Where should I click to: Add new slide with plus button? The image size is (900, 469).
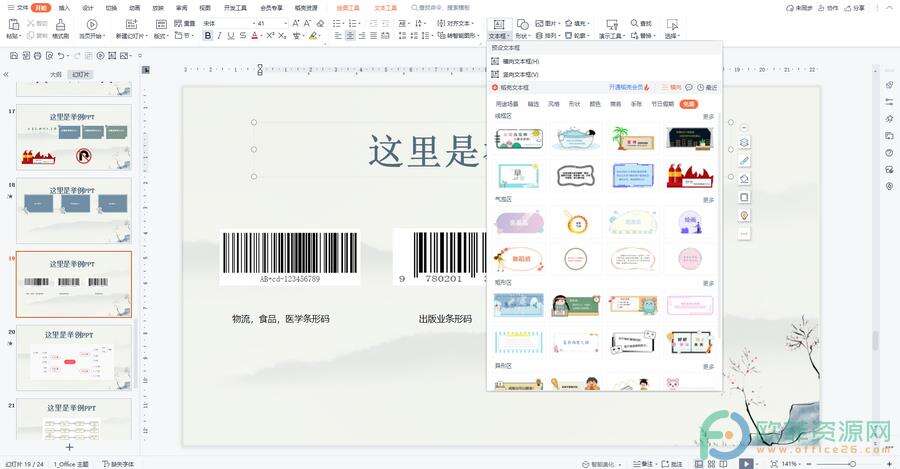pos(69,447)
